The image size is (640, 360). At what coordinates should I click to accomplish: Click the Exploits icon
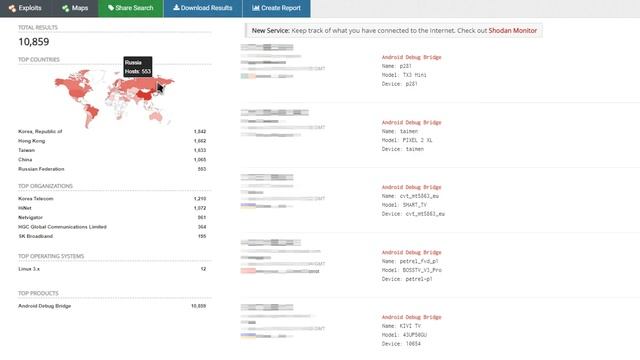(x=12, y=8)
